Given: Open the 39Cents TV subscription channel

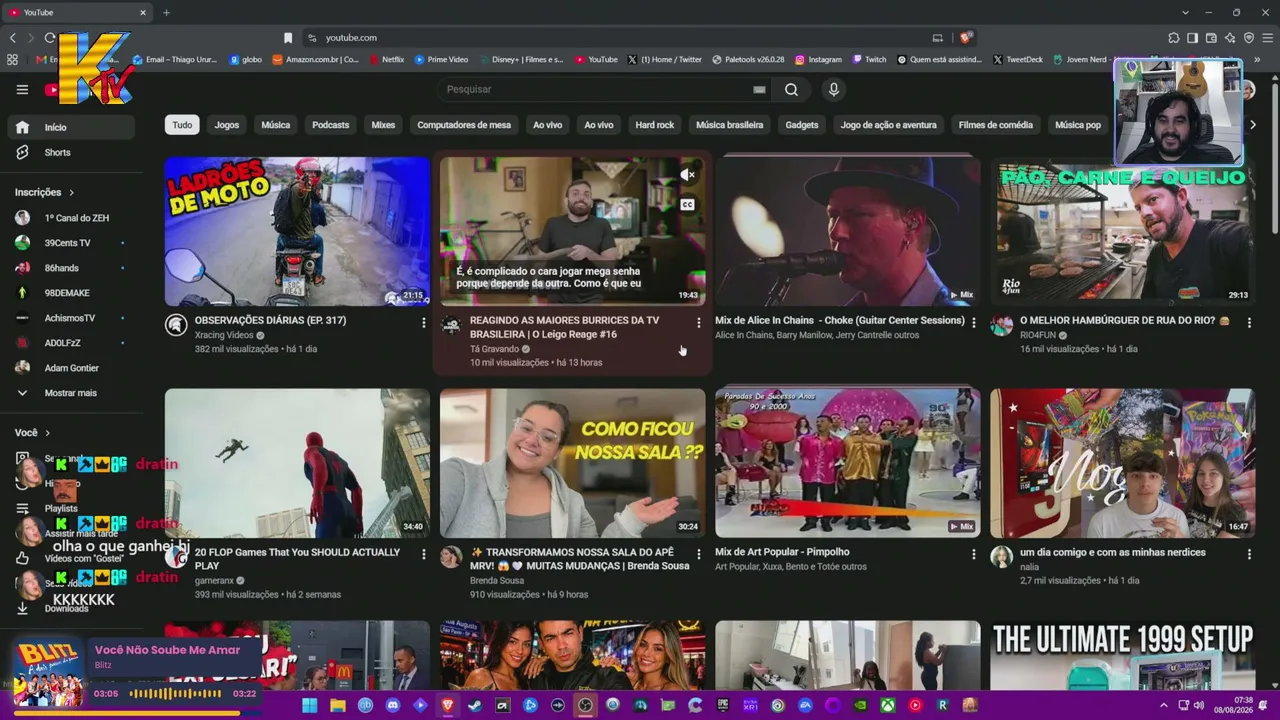Looking at the screenshot, I should (x=67, y=243).
